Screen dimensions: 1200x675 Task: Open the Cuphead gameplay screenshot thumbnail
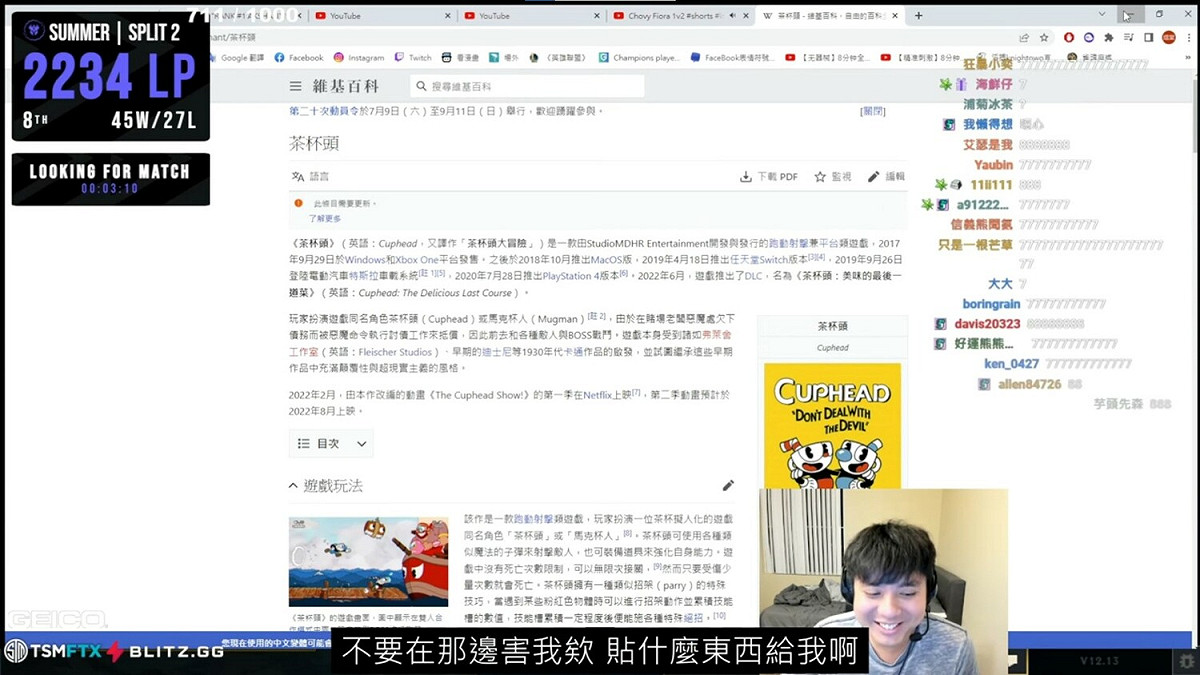point(368,561)
